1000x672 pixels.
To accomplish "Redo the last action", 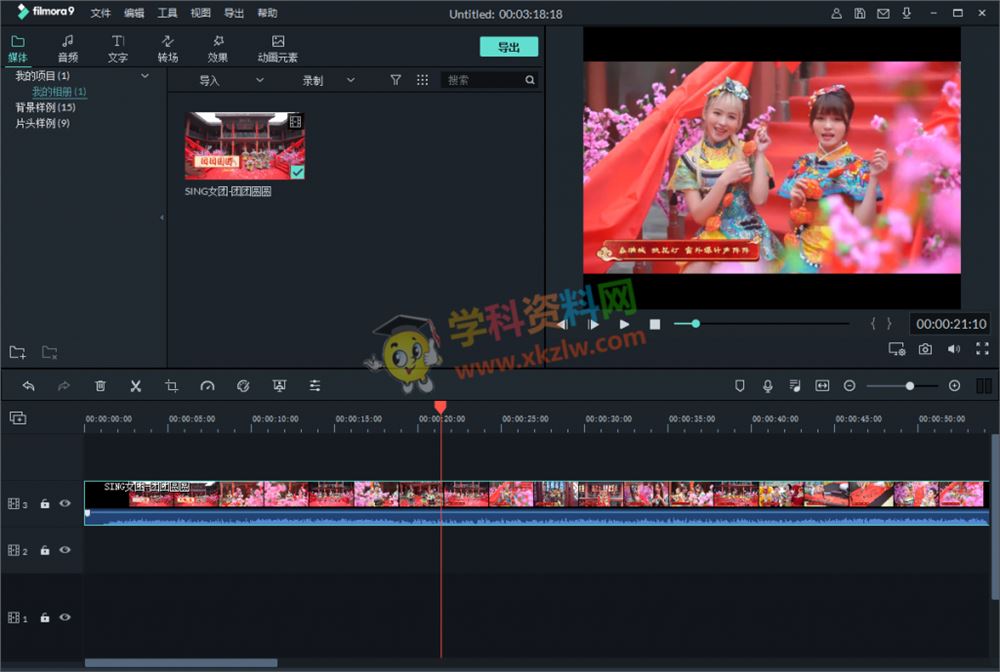I will [64, 386].
